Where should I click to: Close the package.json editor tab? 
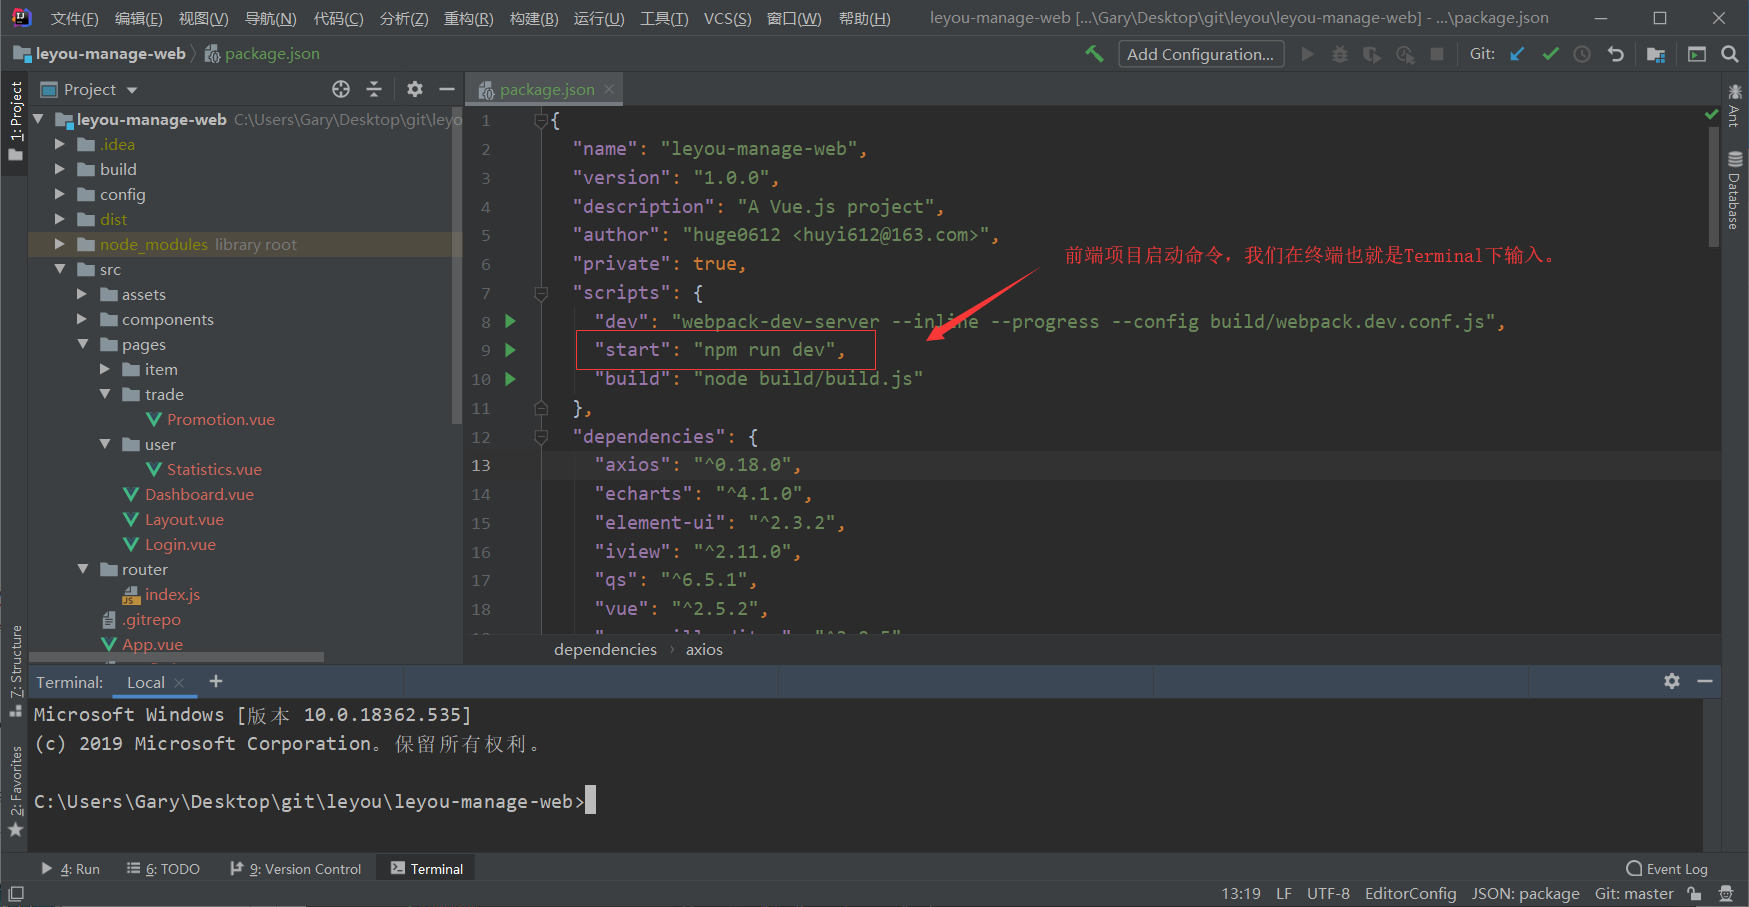click(x=609, y=89)
